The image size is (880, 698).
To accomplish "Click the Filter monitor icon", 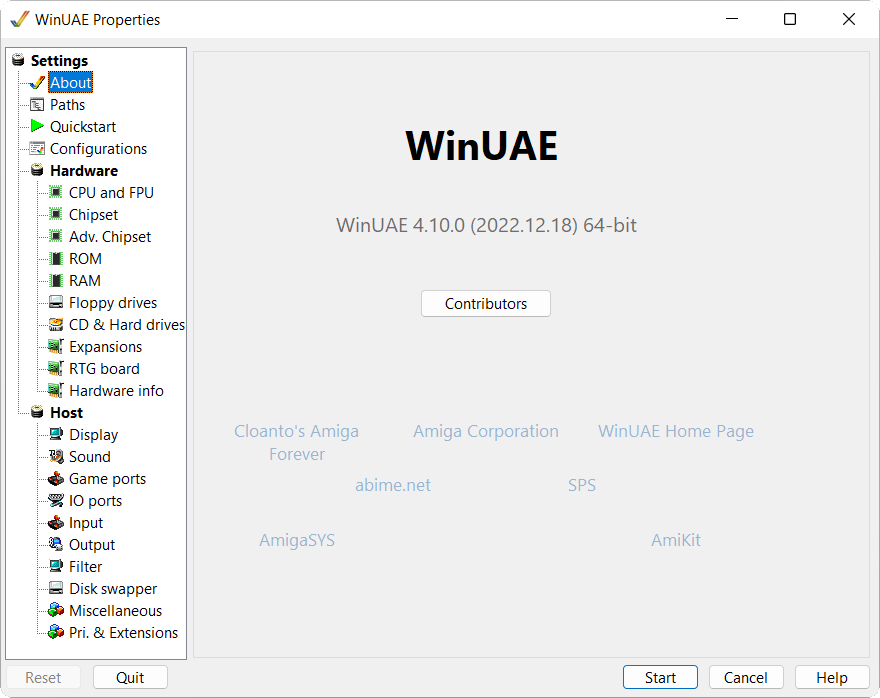I will click(56, 567).
